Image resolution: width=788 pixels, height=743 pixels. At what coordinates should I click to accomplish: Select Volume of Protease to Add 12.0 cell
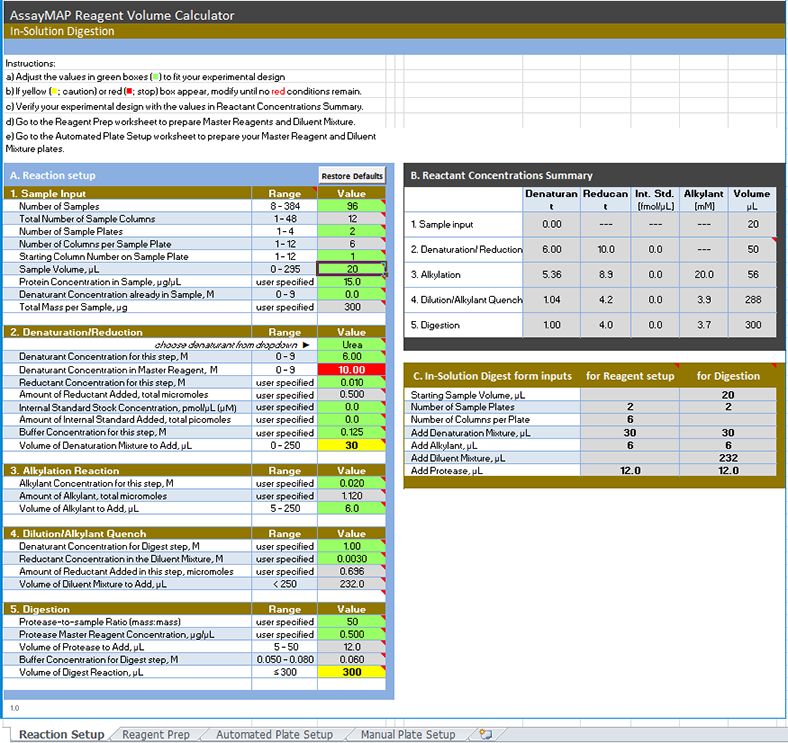[351, 647]
